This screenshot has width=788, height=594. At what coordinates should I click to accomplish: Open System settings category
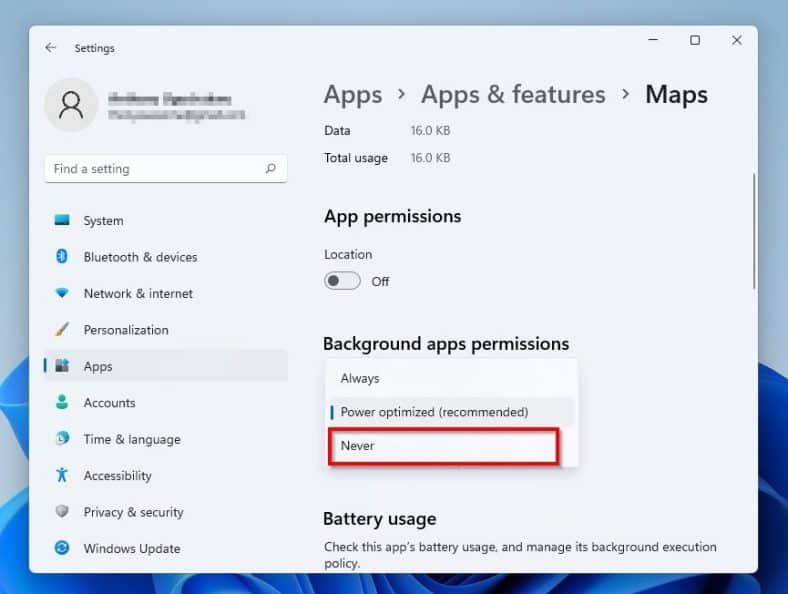[166, 221]
